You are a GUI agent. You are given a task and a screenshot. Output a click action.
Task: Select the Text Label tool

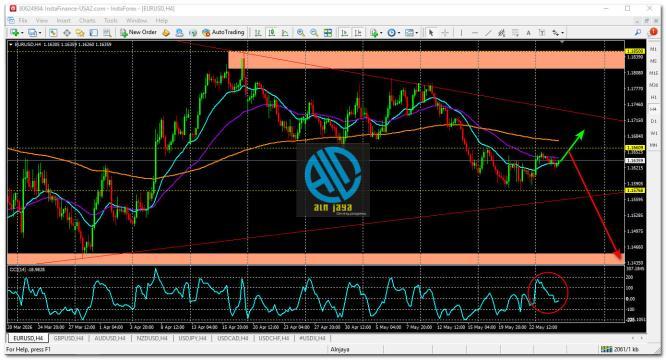(542, 33)
